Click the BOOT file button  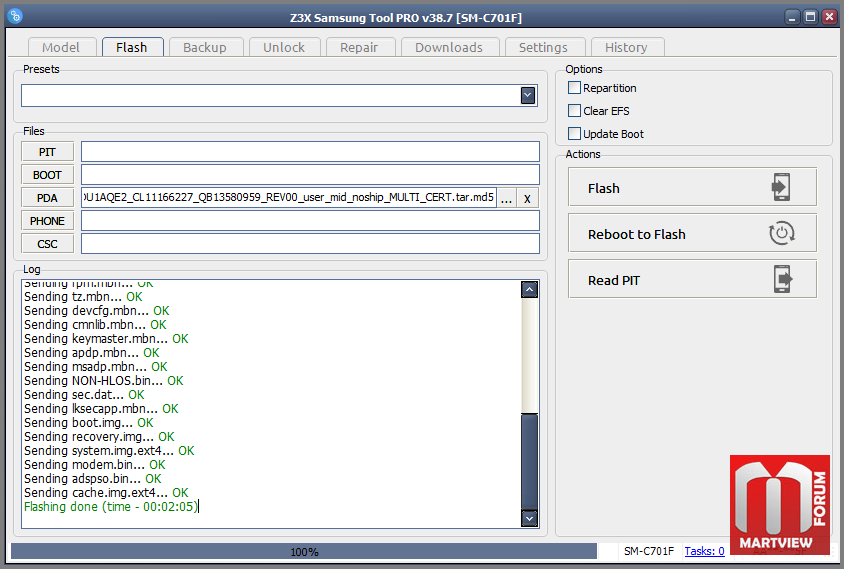47,175
